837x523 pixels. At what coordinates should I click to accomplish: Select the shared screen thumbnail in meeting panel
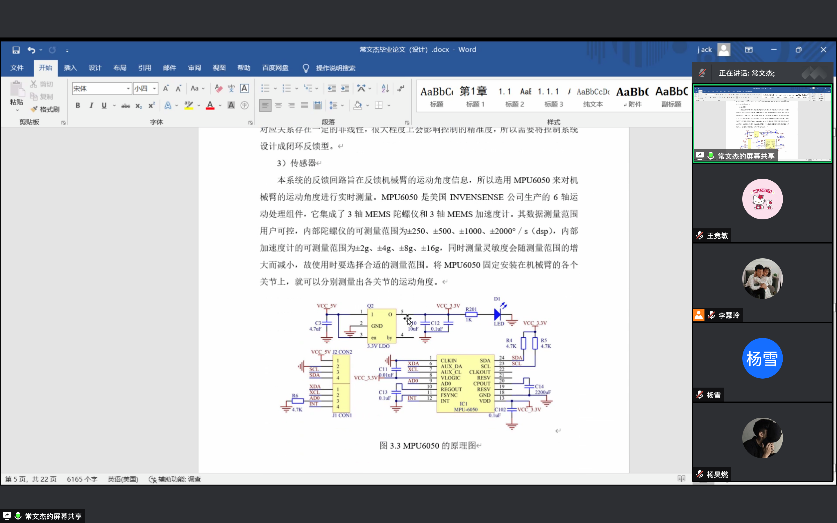pos(762,124)
